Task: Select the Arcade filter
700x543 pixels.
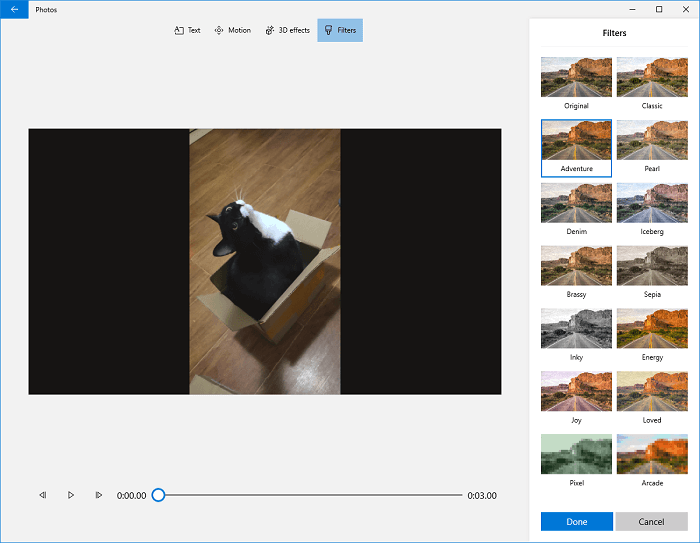Action: coord(652,454)
